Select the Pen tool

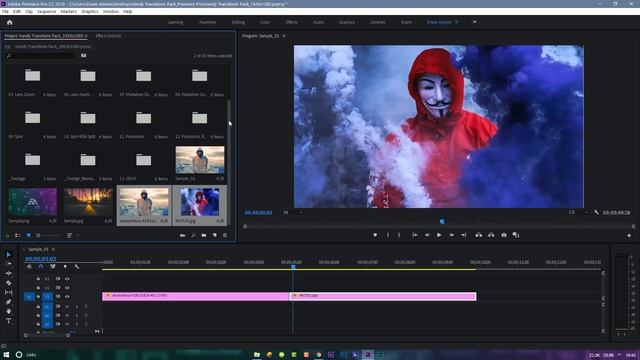coord(9,302)
